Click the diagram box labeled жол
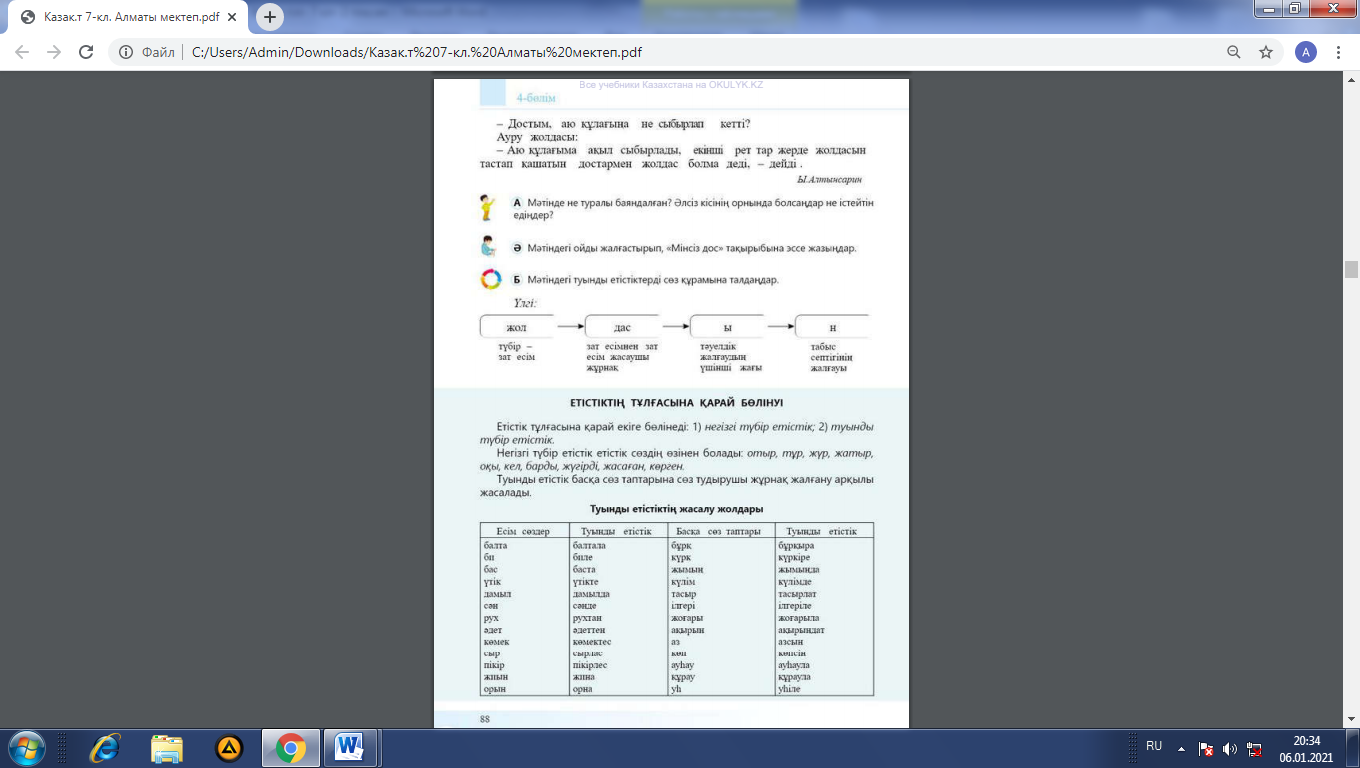1360x768 pixels. tap(518, 327)
